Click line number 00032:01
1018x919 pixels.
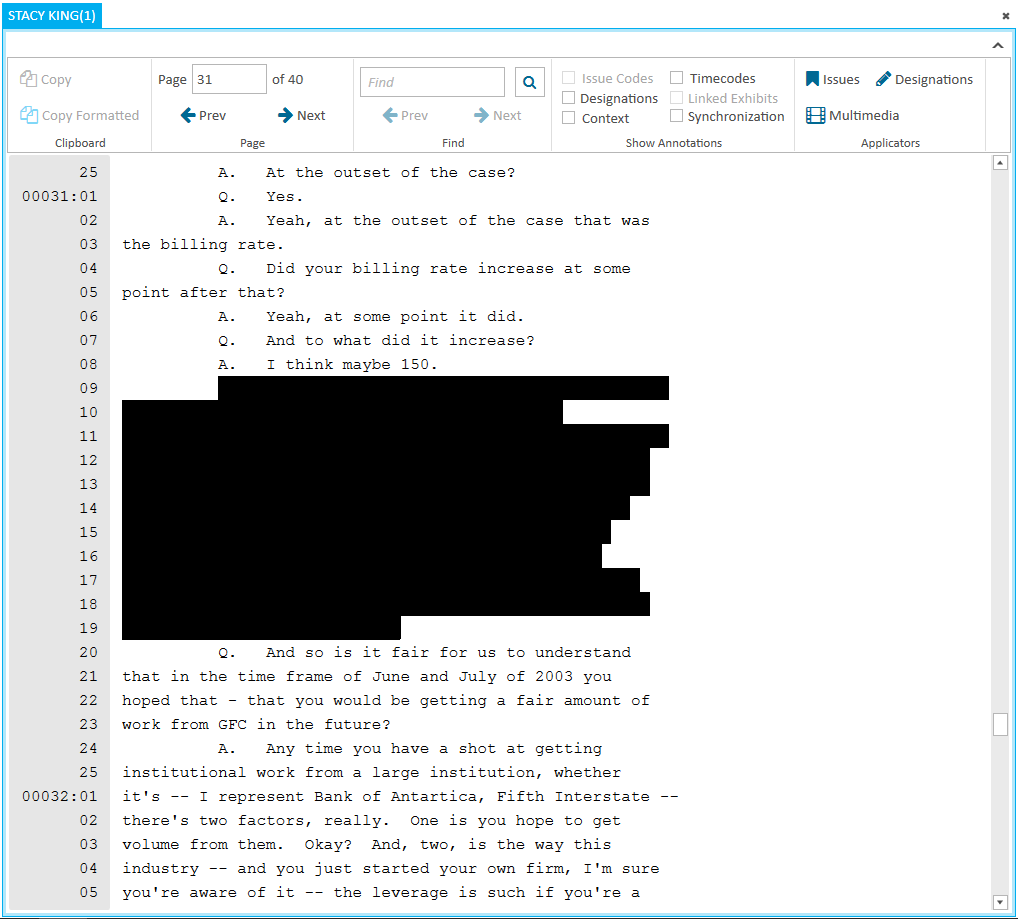[60, 796]
